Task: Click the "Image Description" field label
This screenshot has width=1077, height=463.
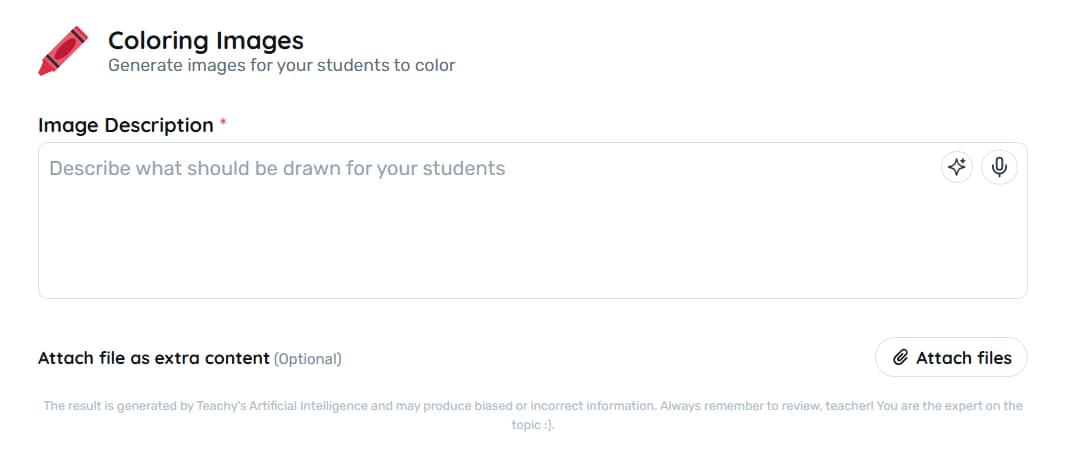Action: pyautogui.click(x=125, y=125)
